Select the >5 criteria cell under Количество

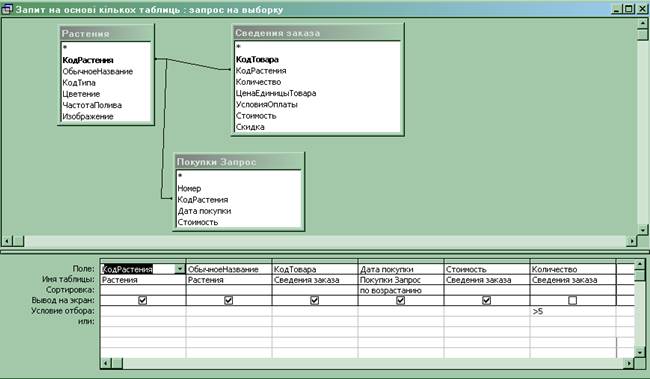(x=573, y=311)
